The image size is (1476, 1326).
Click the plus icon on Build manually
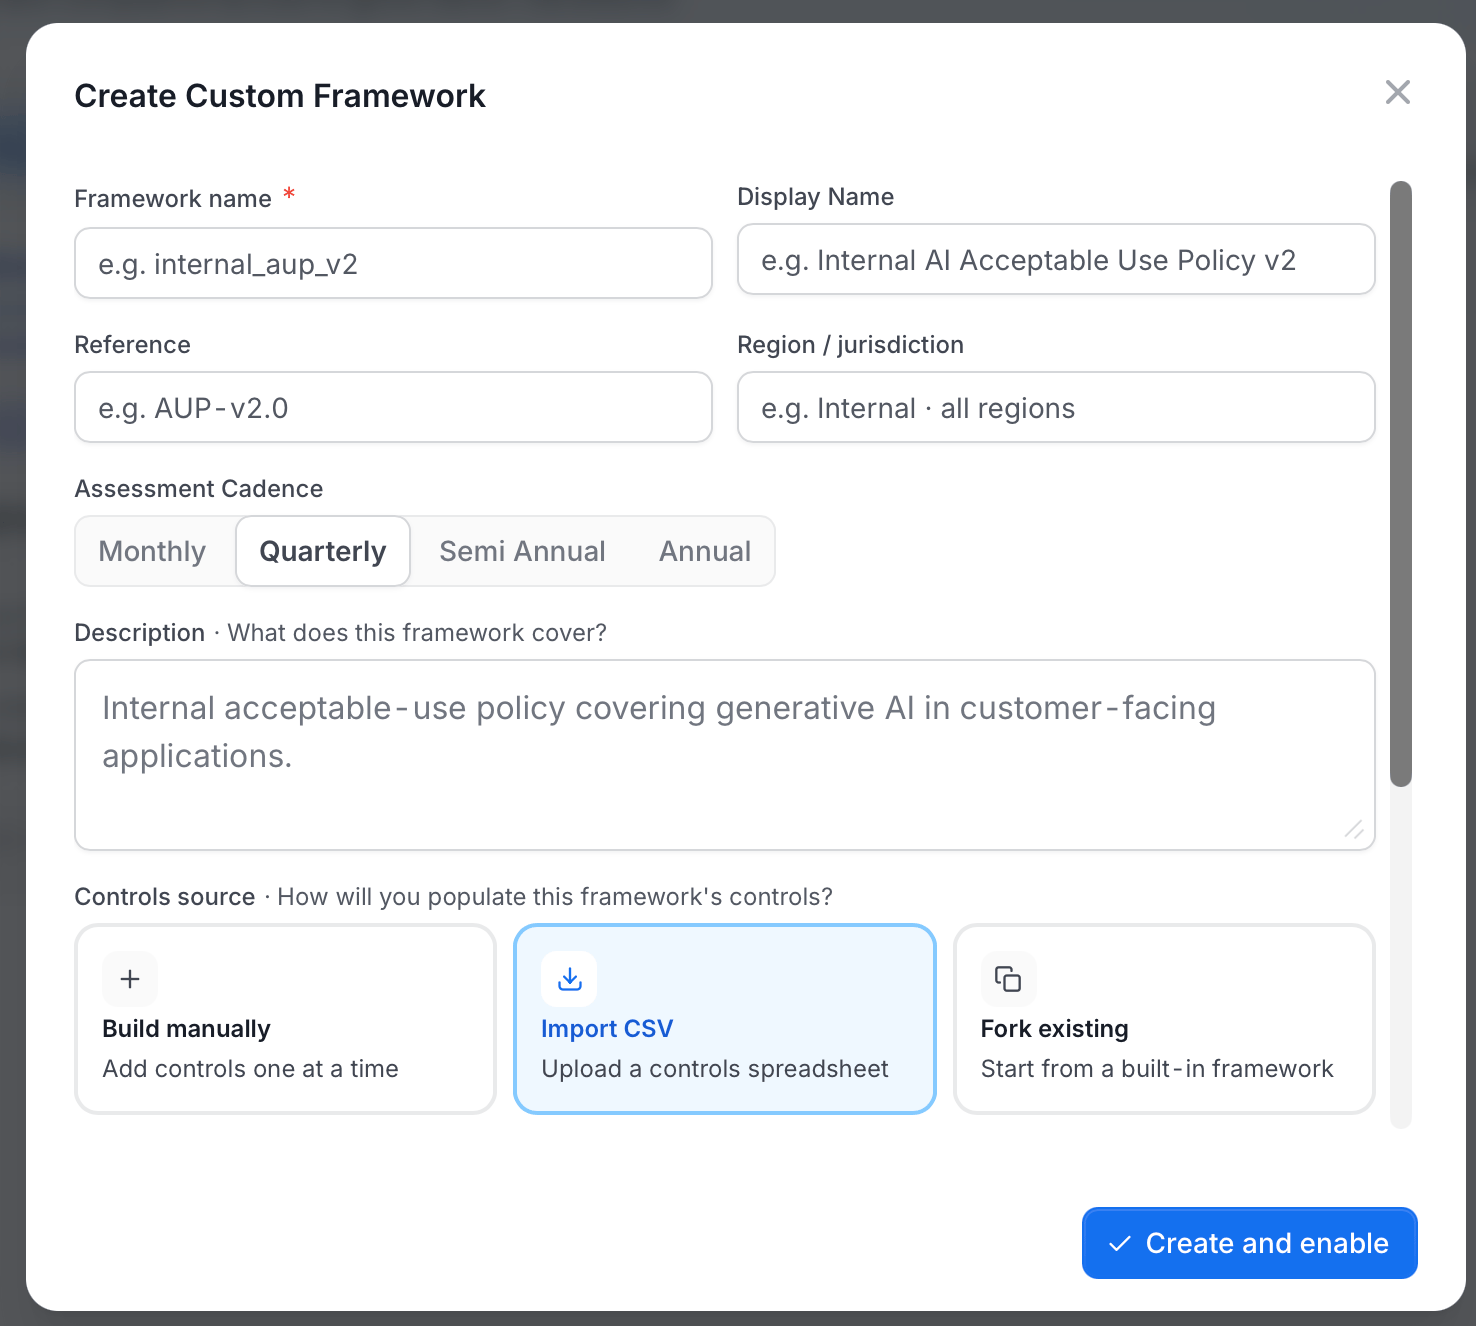tap(130, 979)
